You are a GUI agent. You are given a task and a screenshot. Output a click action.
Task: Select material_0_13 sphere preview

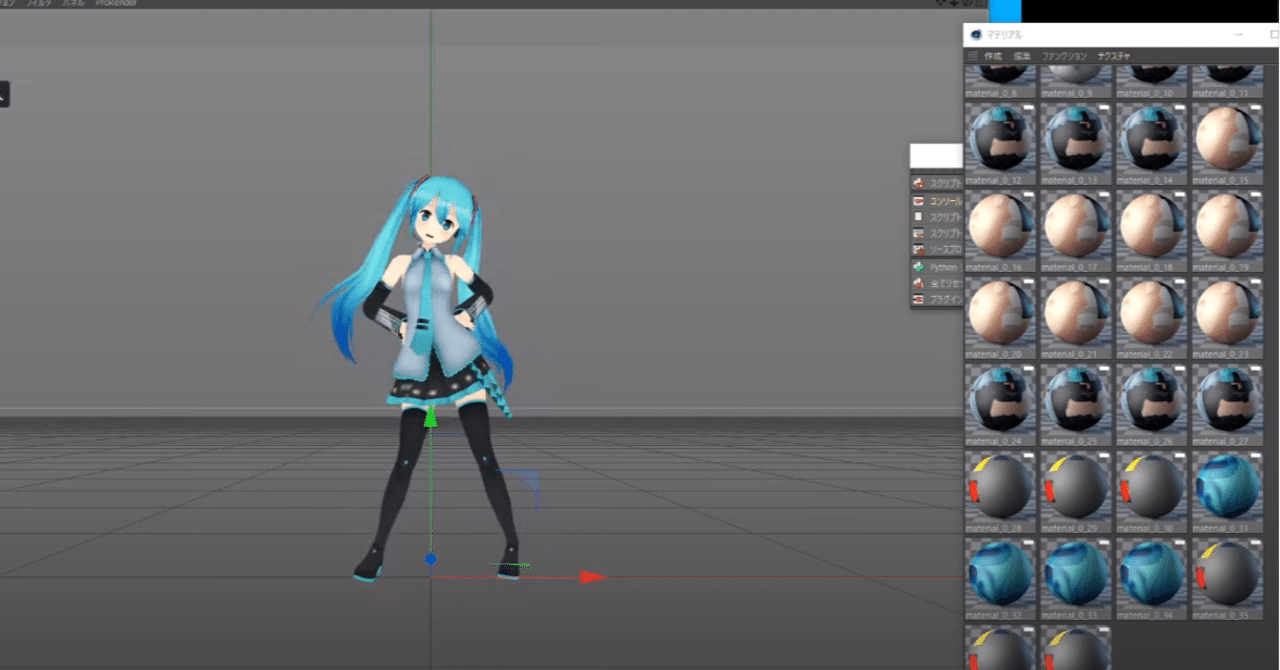pyautogui.click(x=1076, y=139)
